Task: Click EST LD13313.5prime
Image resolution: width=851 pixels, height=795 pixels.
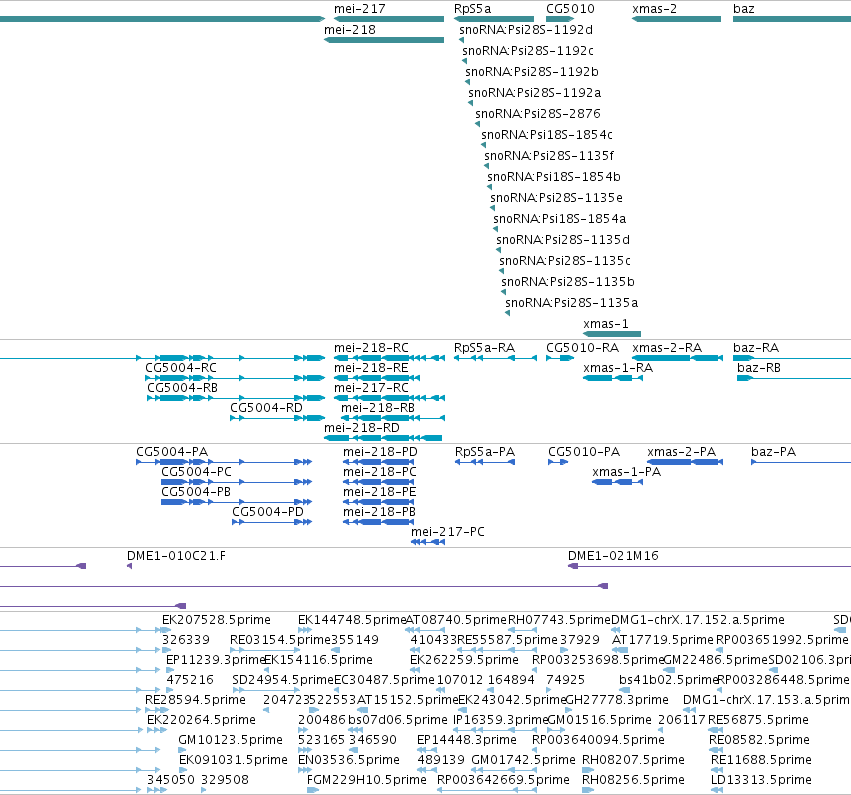Action: [x=761, y=780]
